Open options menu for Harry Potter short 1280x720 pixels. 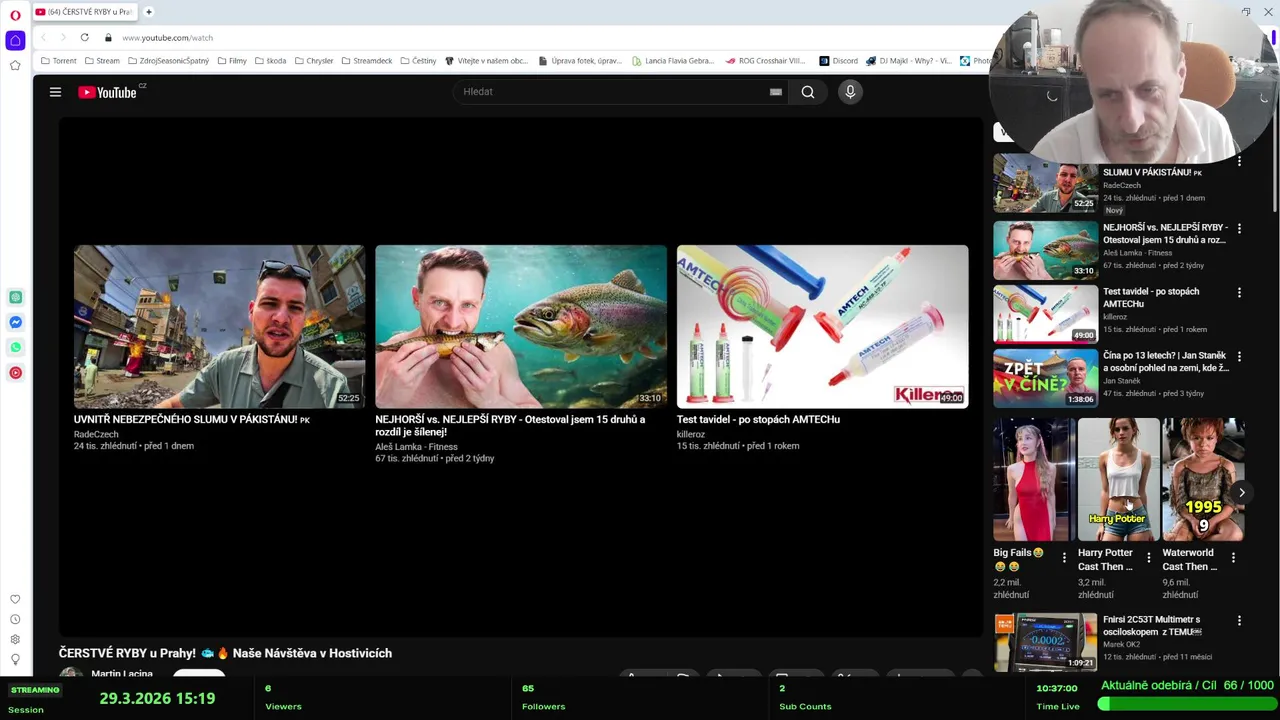click(x=1148, y=558)
